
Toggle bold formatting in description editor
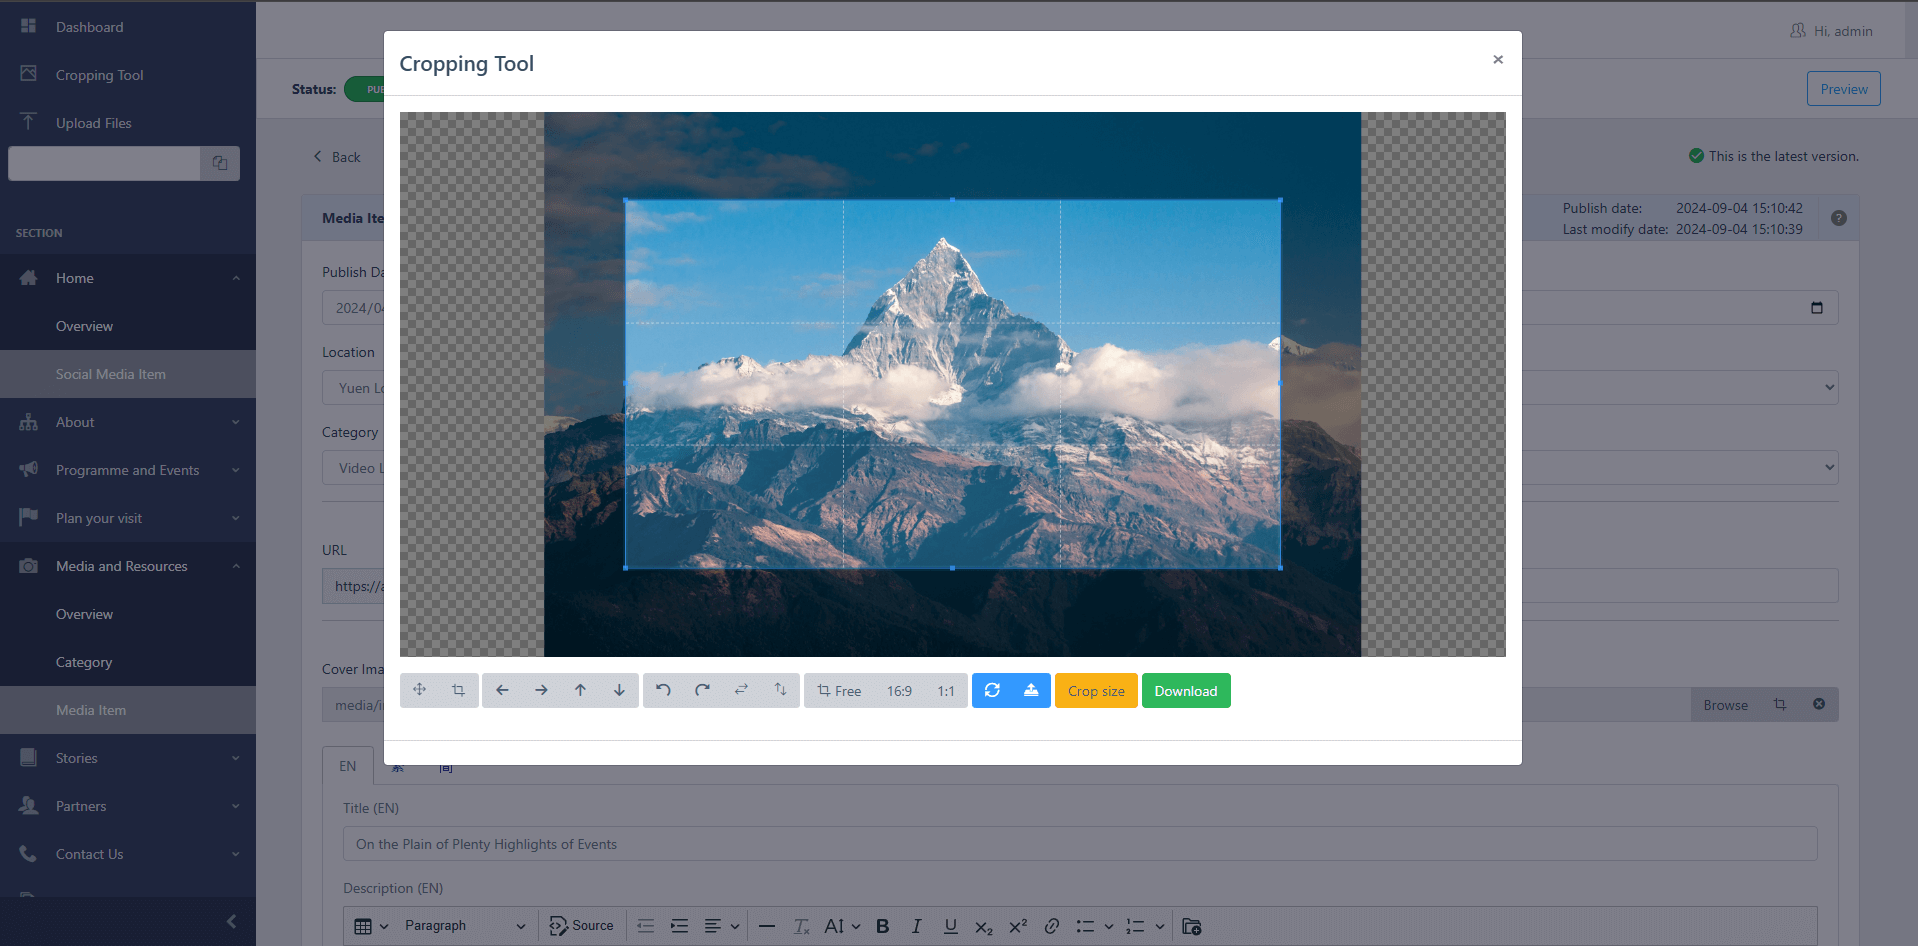tap(882, 925)
